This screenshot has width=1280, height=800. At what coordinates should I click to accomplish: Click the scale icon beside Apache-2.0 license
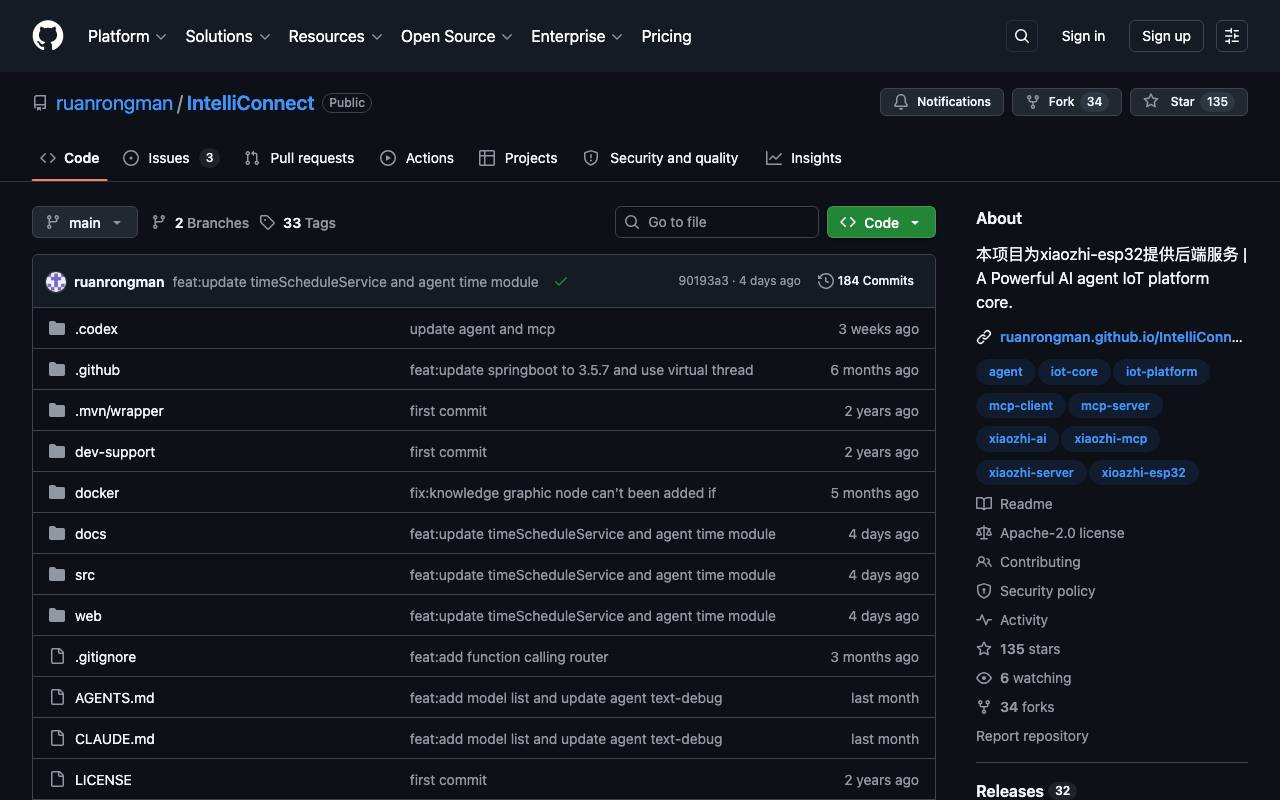coord(984,533)
